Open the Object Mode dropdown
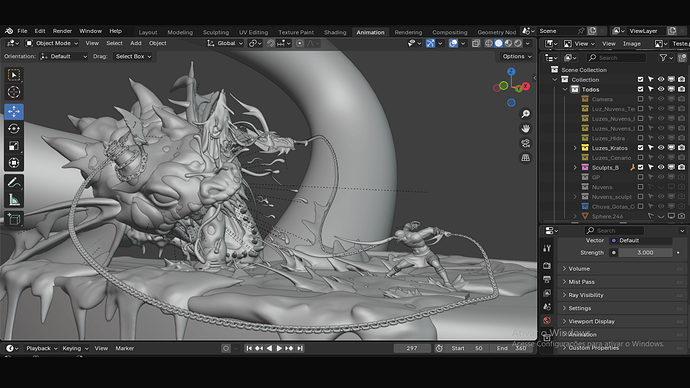The height and width of the screenshot is (388, 690). click(51, 43)
